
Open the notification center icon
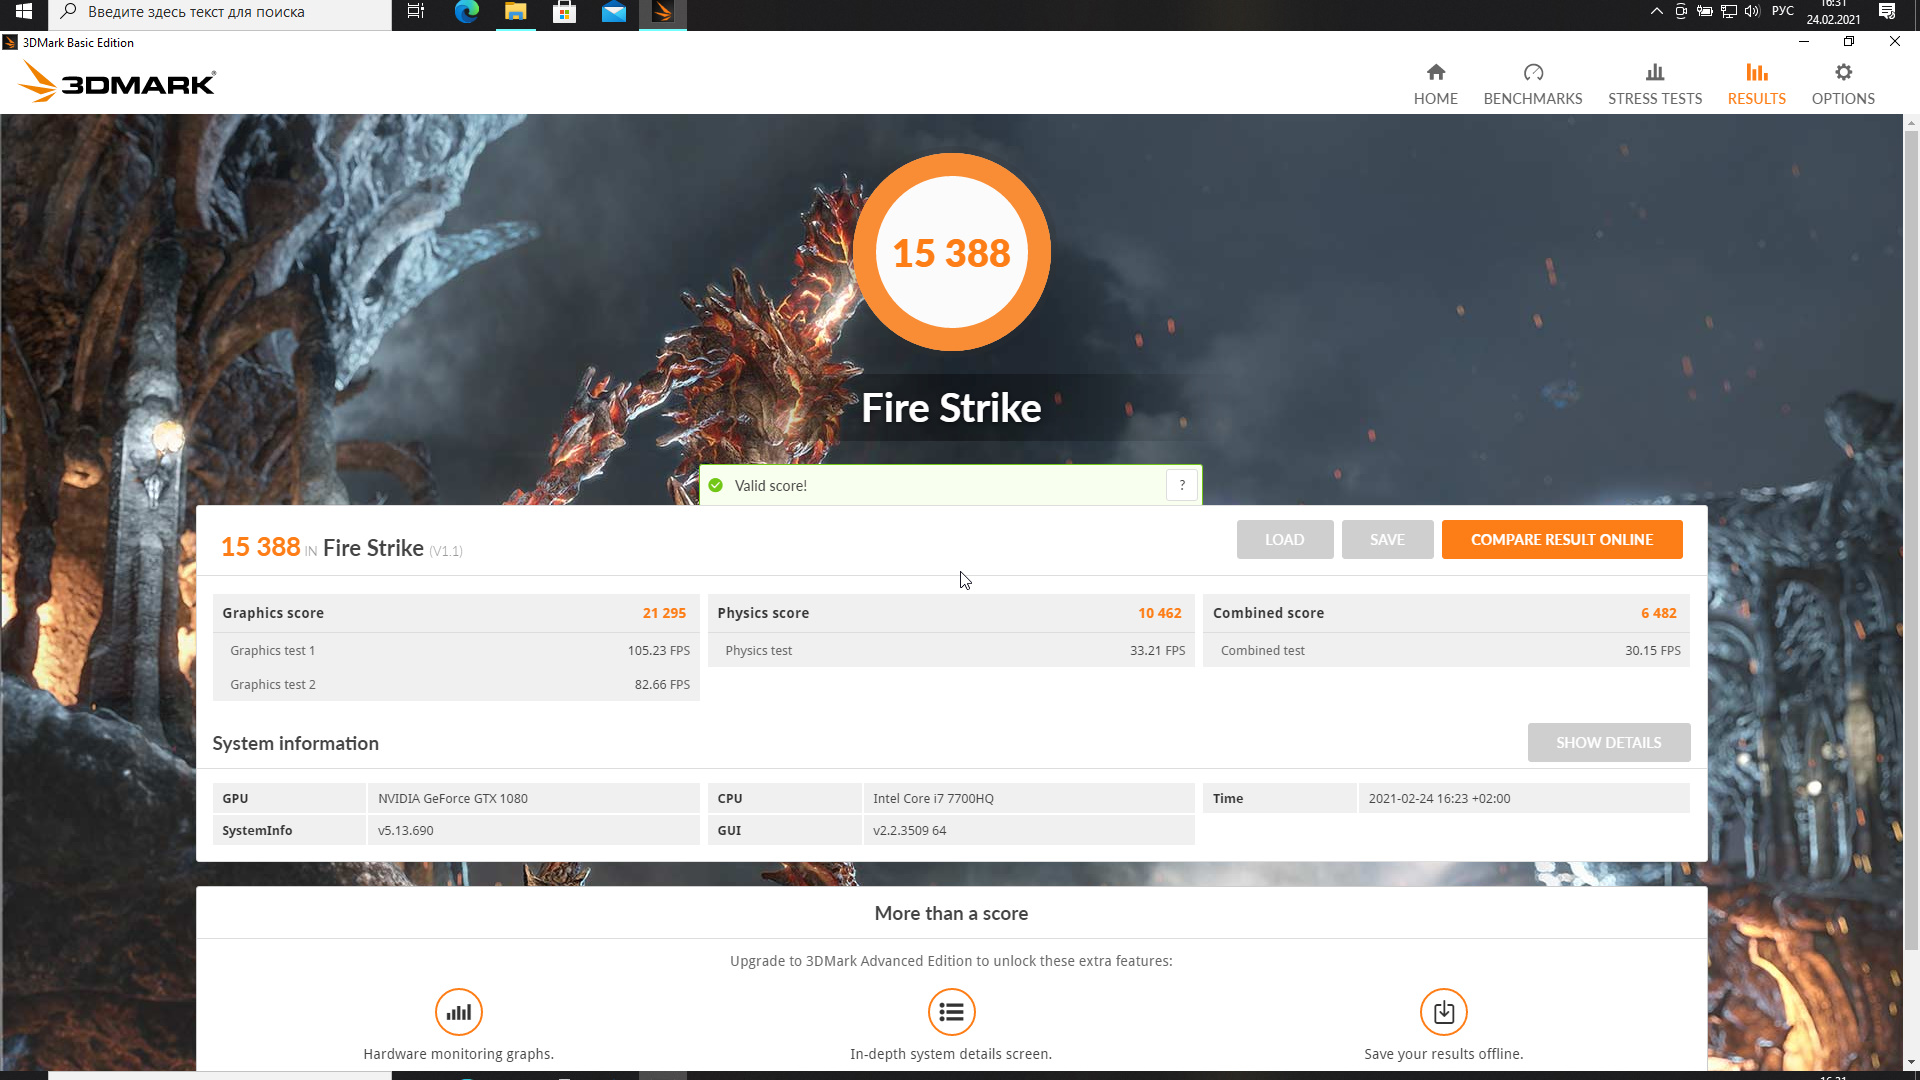tap(1886, 12)
